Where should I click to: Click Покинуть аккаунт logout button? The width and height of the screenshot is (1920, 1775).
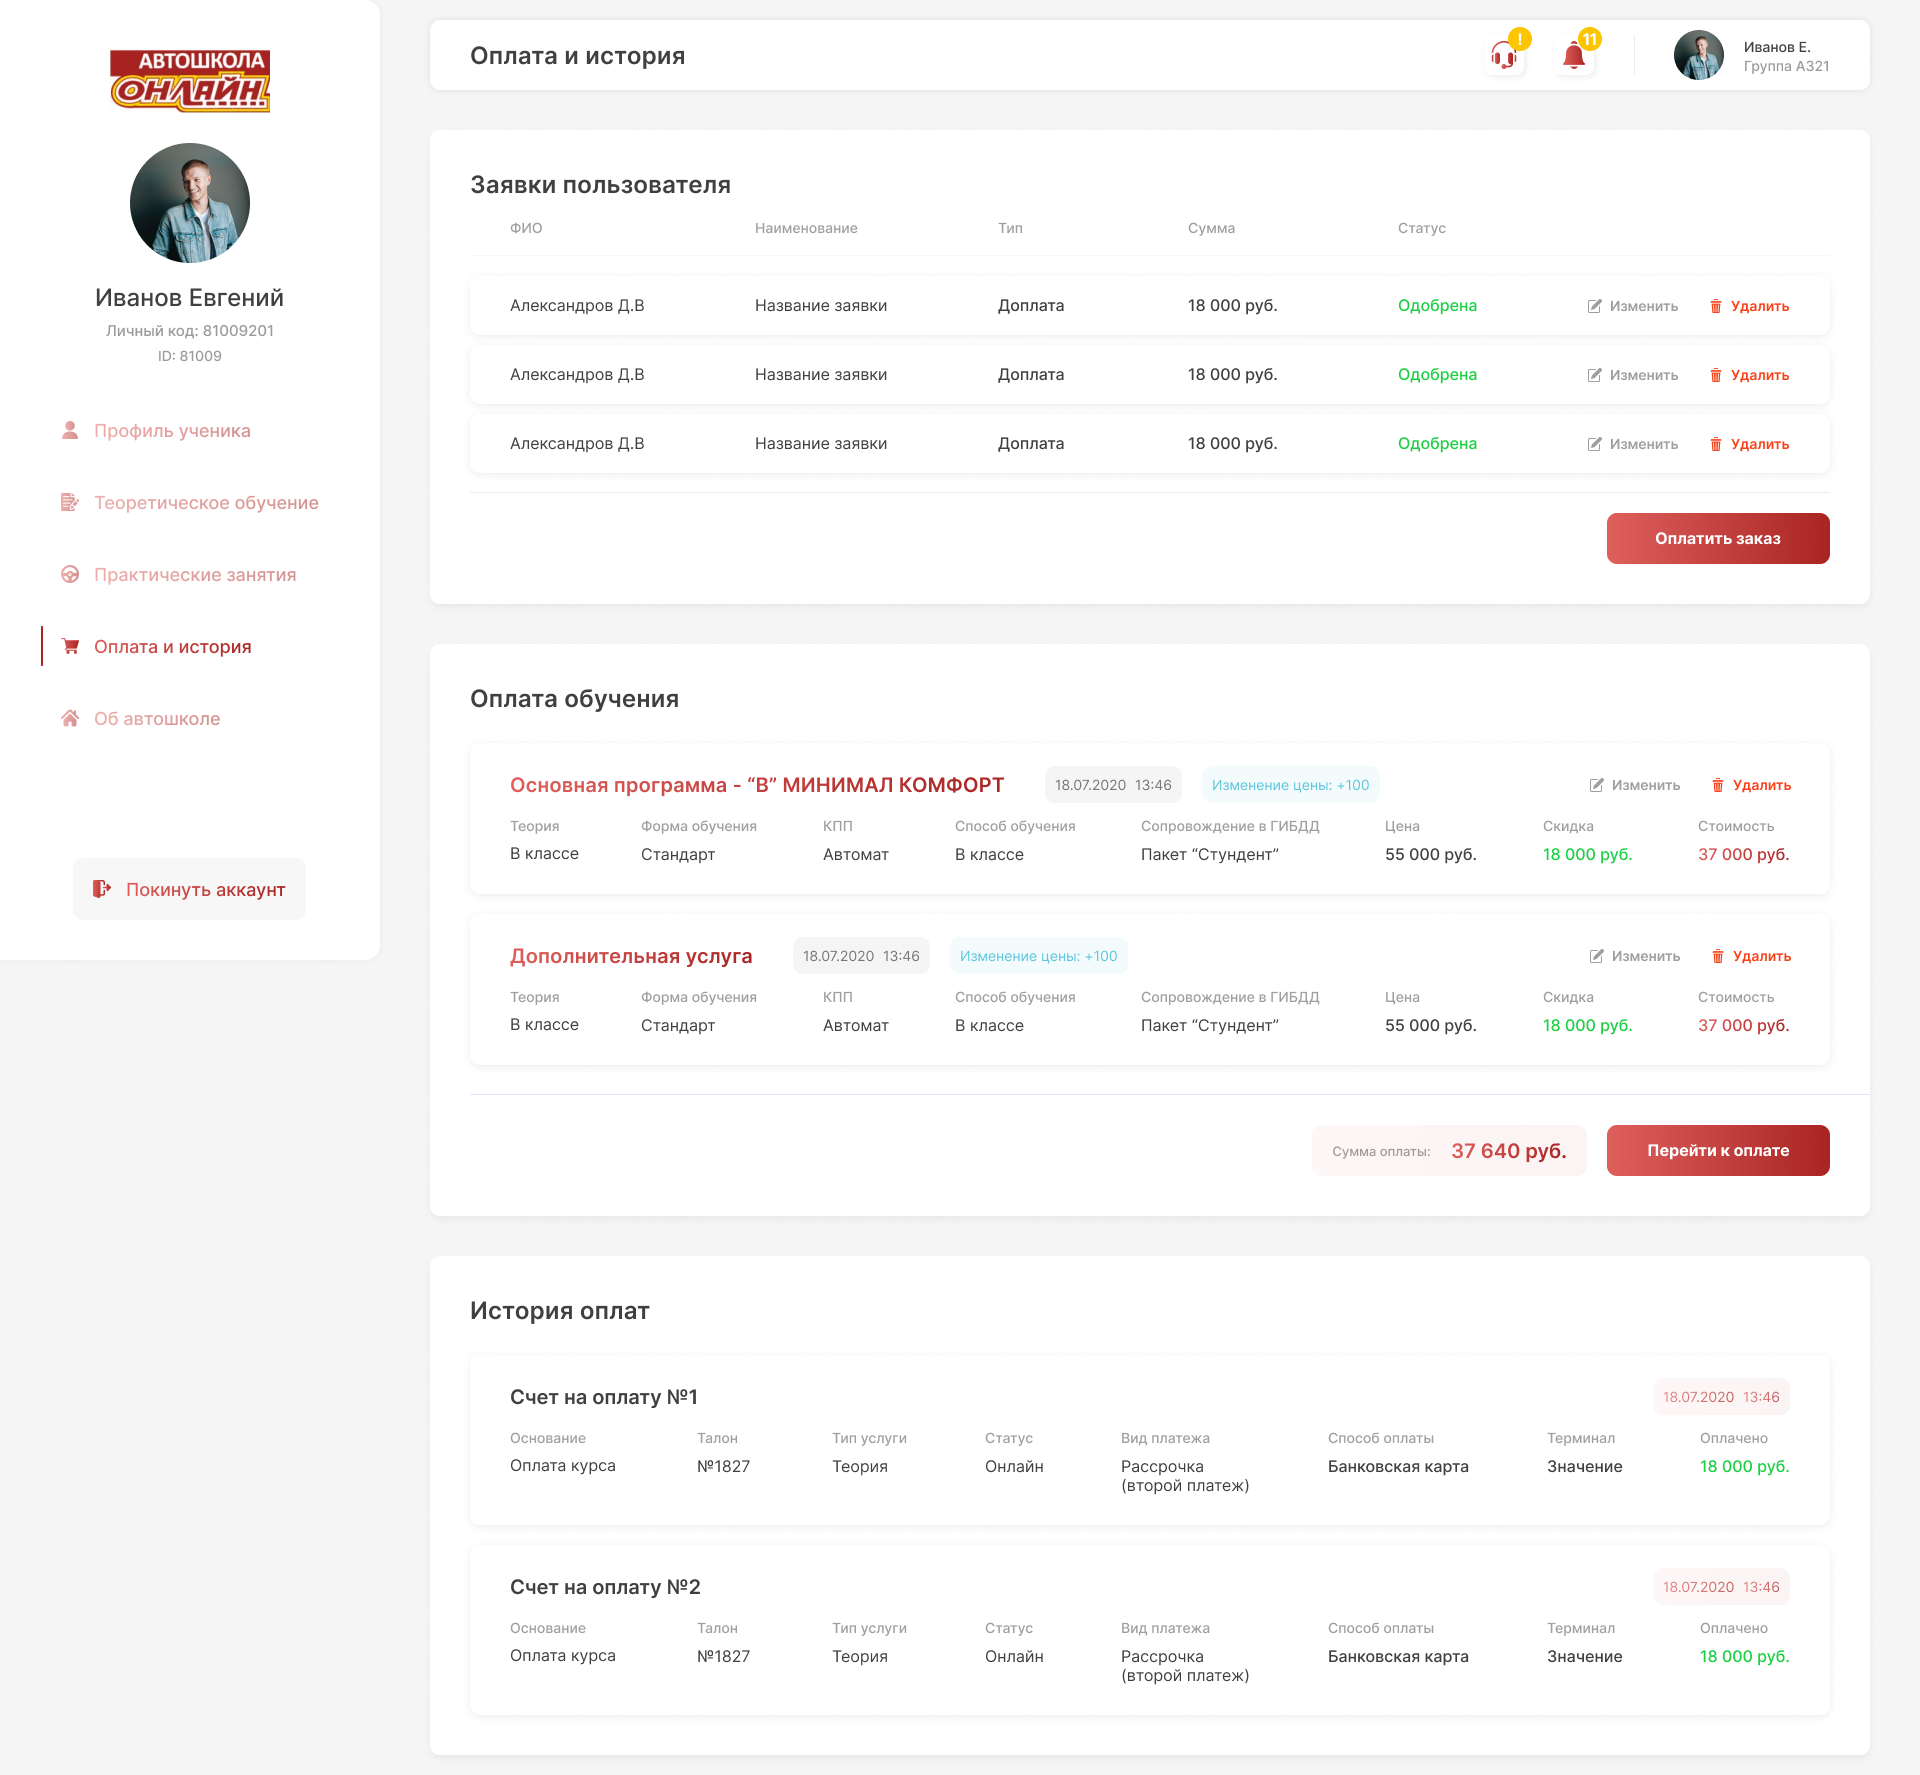coord(189,889)
